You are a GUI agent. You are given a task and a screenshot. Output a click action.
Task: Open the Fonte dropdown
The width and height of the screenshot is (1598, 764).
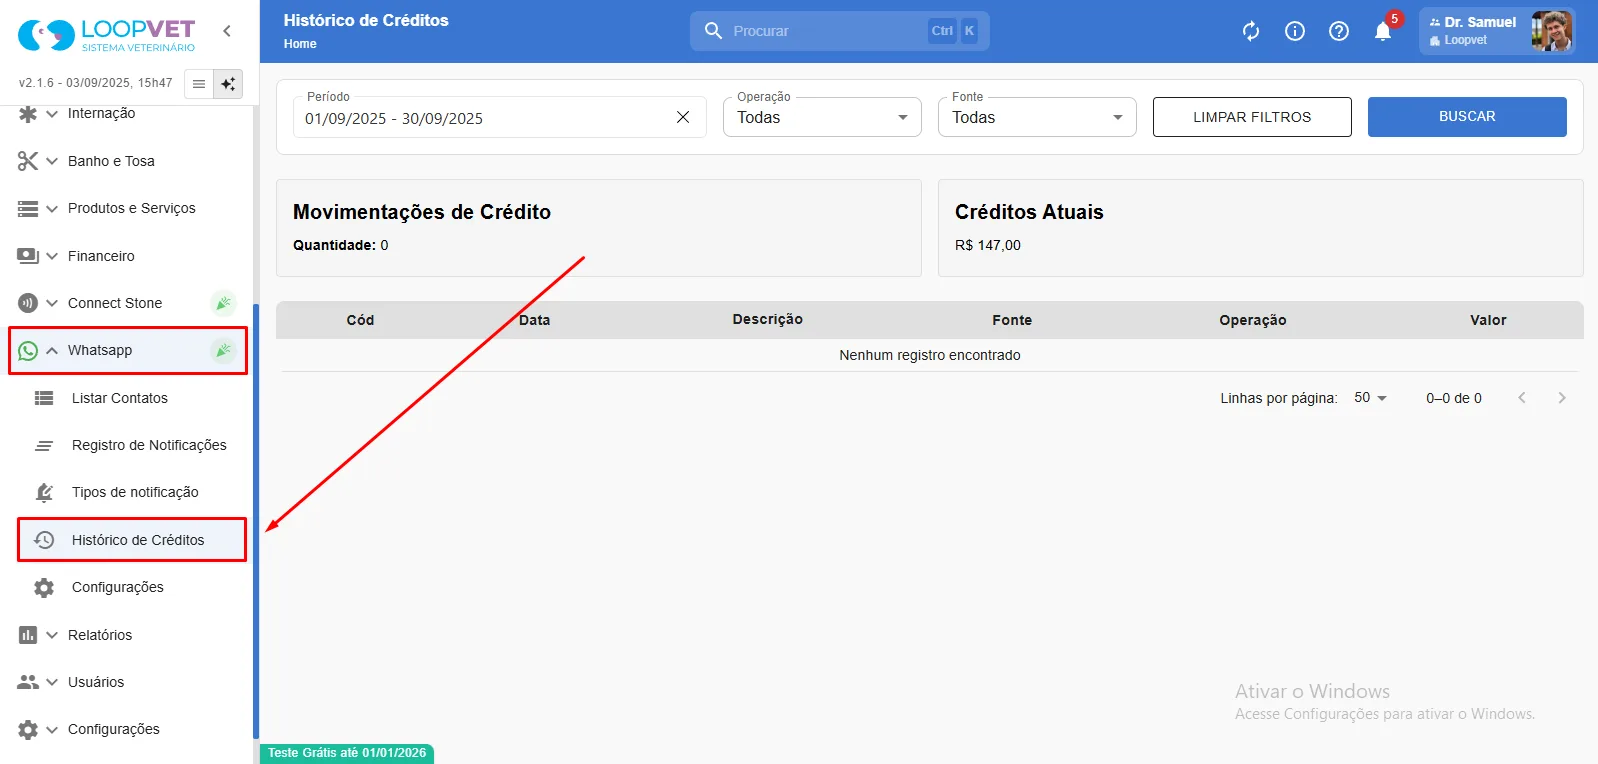[1037, 117]
